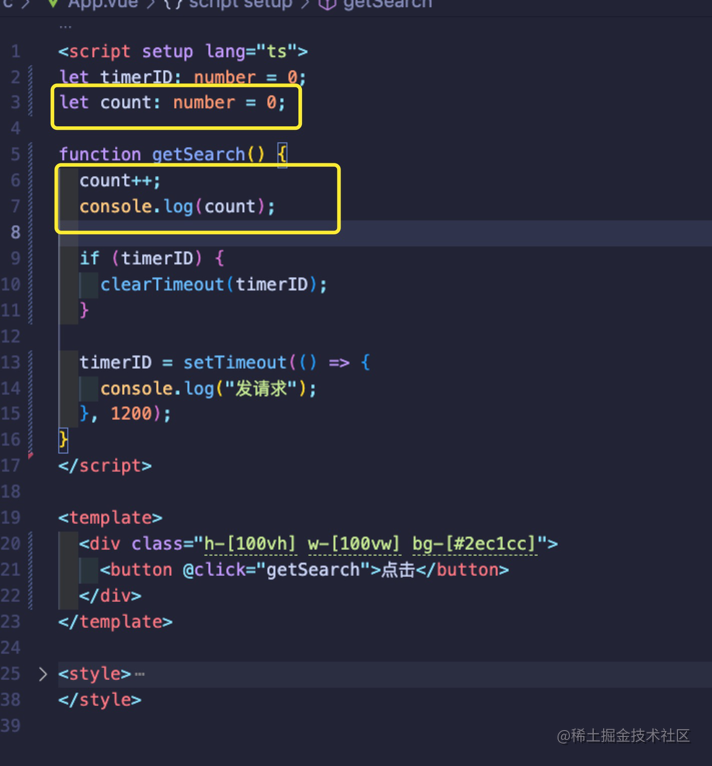Click the folded ellipsis after style tag

pyautogui.click(x=140, y=675)
